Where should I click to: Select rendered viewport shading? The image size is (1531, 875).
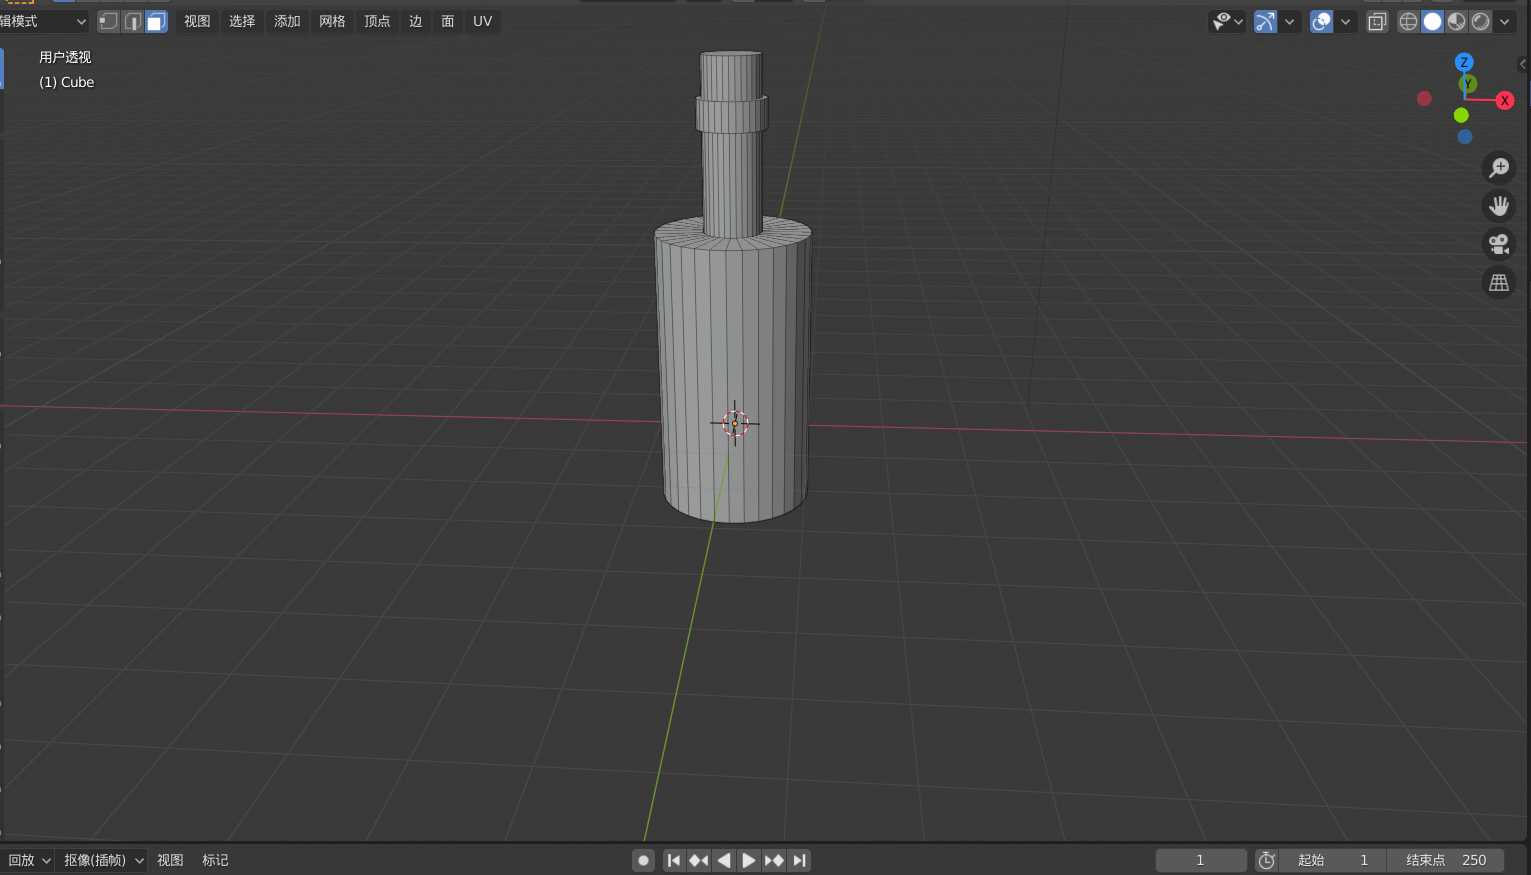pos(1480,21)
